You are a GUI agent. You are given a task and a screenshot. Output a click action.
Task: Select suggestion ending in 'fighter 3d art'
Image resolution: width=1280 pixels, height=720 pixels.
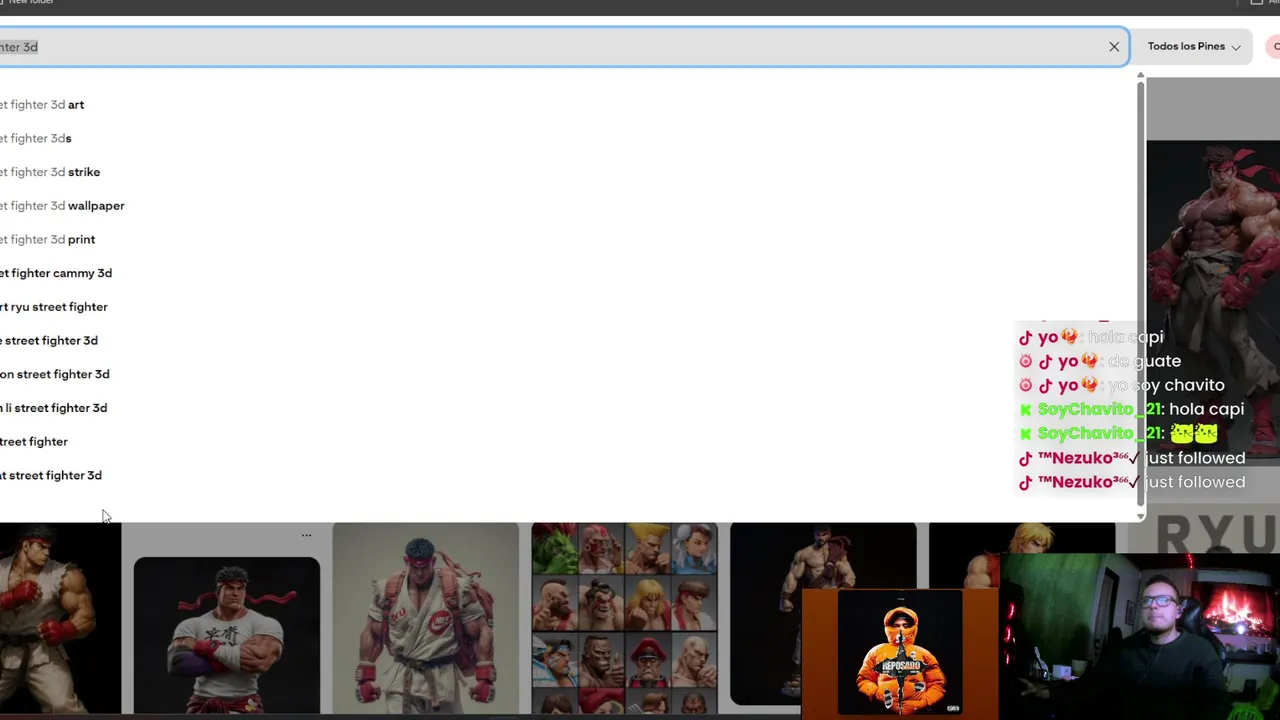(x=42, y=105)
